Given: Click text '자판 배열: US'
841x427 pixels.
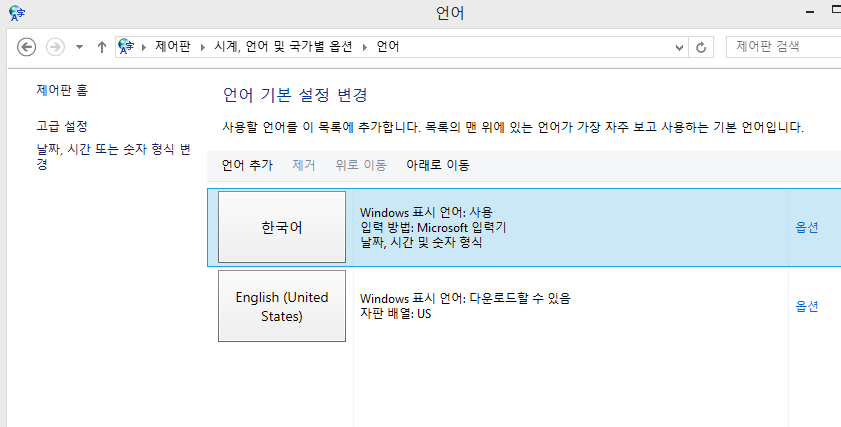Looking at the screenshot, I should tap(395, 313).
